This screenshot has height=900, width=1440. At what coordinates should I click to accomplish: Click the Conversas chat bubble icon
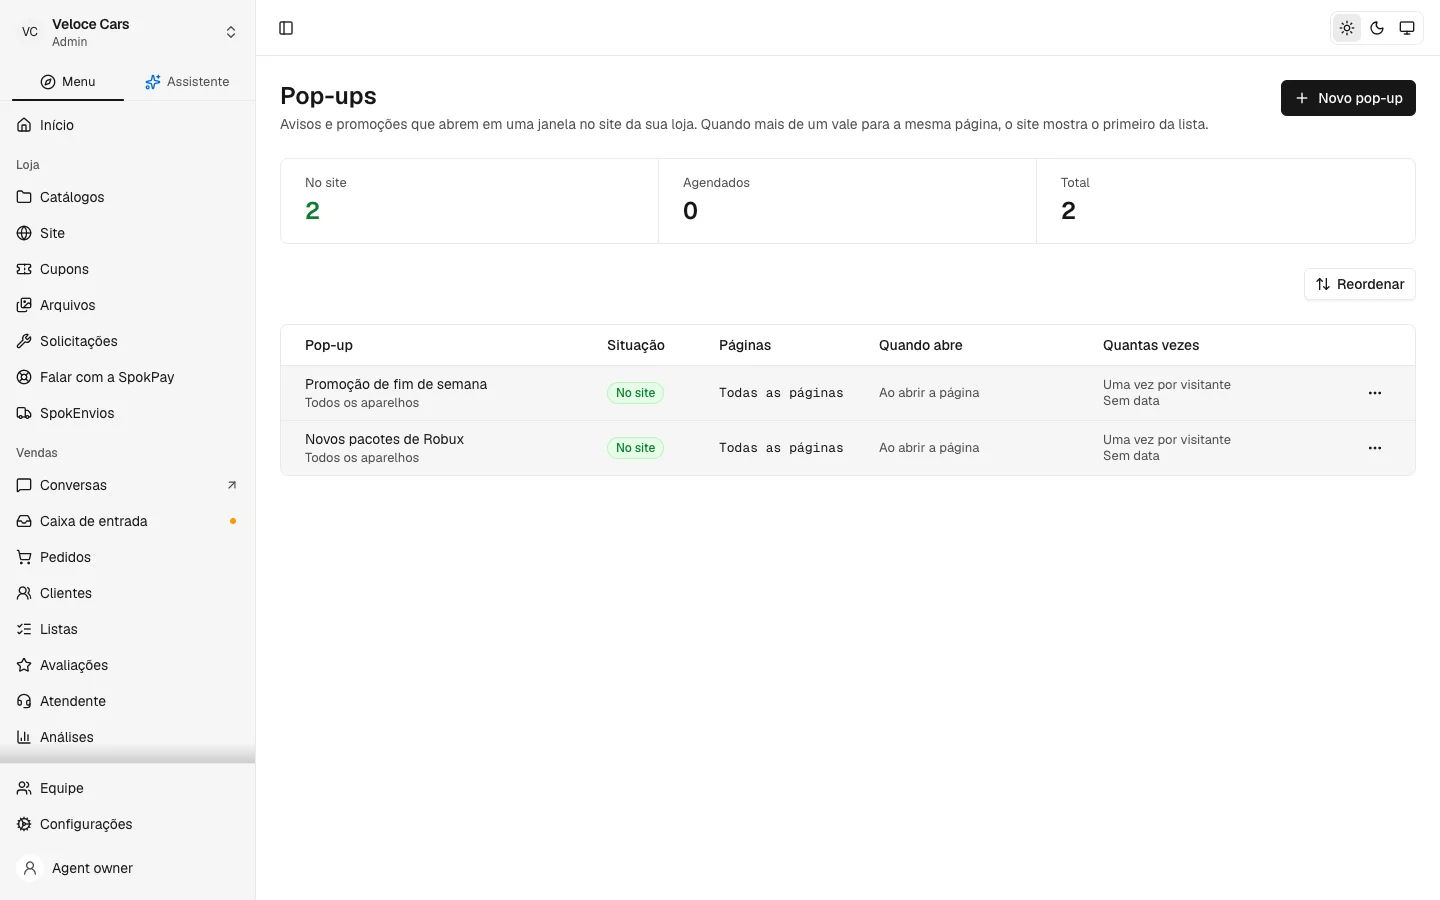(24, 485)
